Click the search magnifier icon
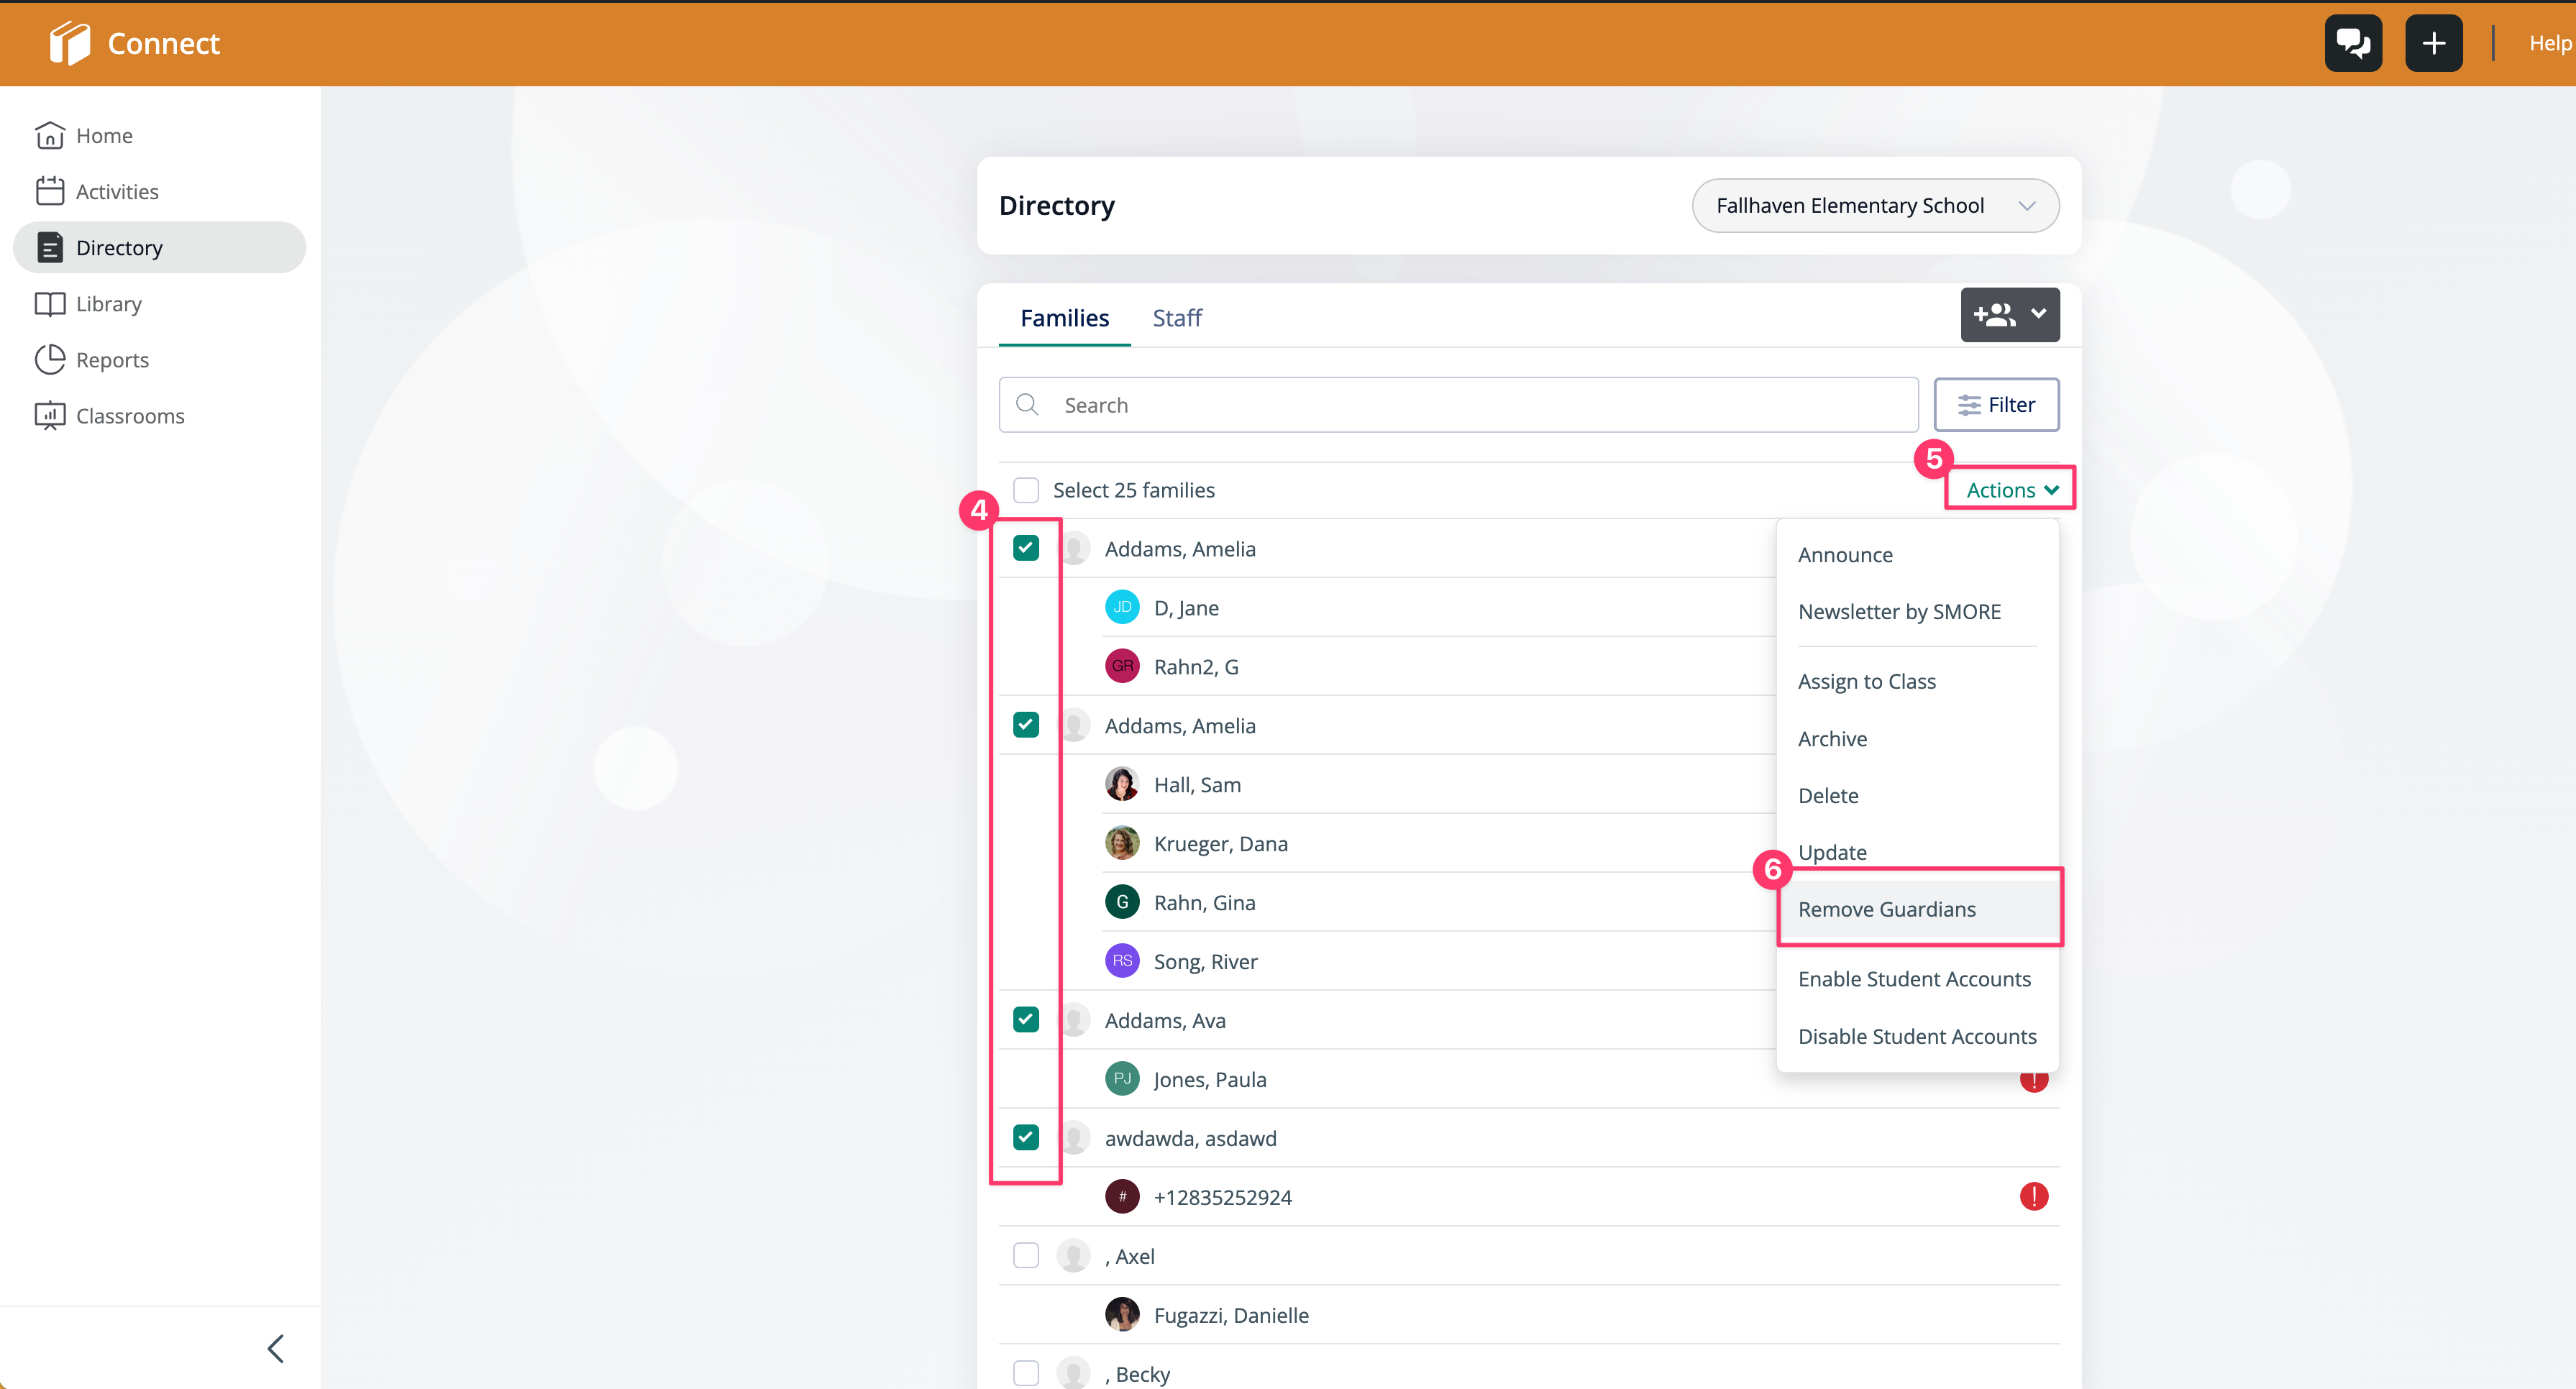This screenshot has height=1389, width=2576. [1027, 404]
